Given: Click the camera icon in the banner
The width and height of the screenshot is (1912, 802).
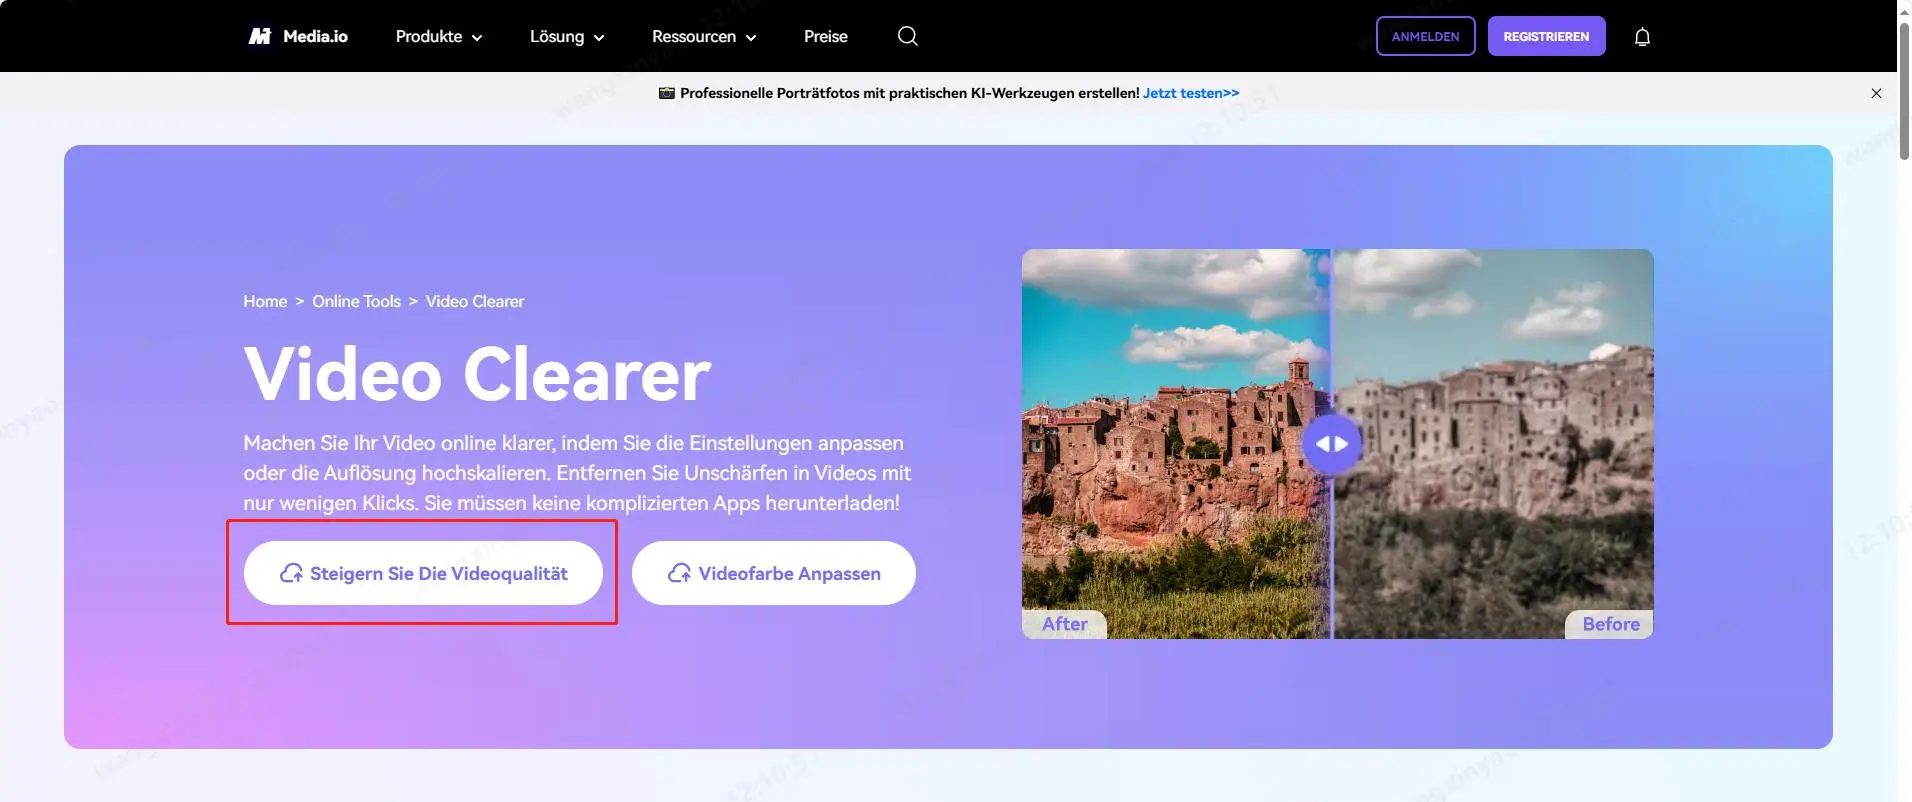Looking at the screenshot, I should click(667, 93).
